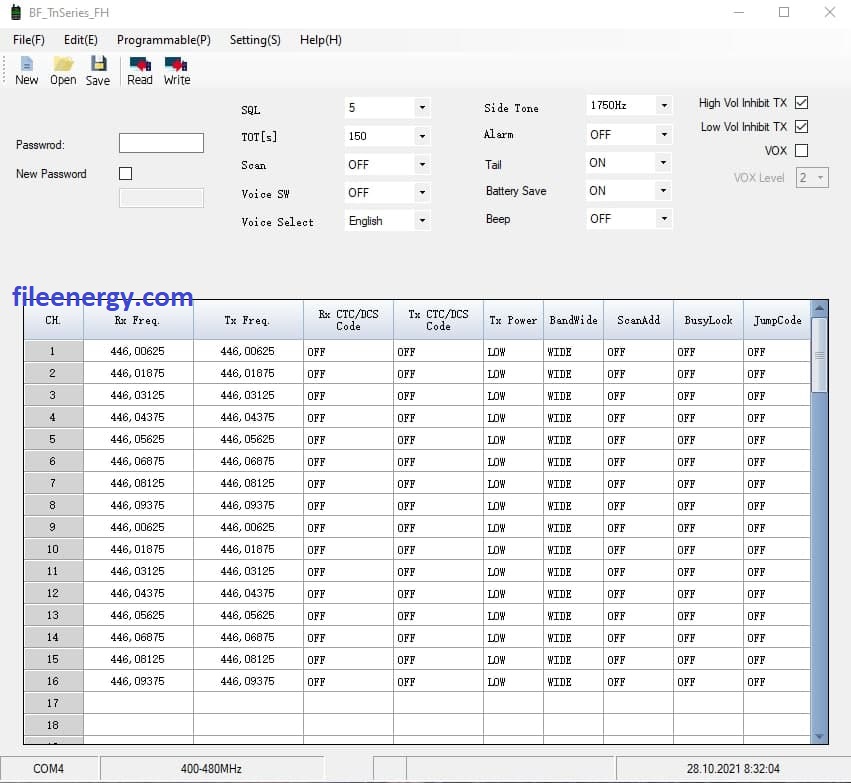
Task: Click the Save floppy disk icon
Action: (98, 71)
